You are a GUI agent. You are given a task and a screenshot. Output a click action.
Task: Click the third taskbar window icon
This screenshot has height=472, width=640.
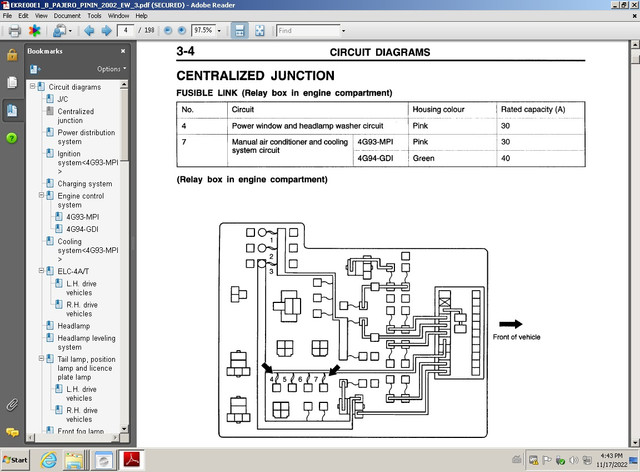[x=104, y=460]
